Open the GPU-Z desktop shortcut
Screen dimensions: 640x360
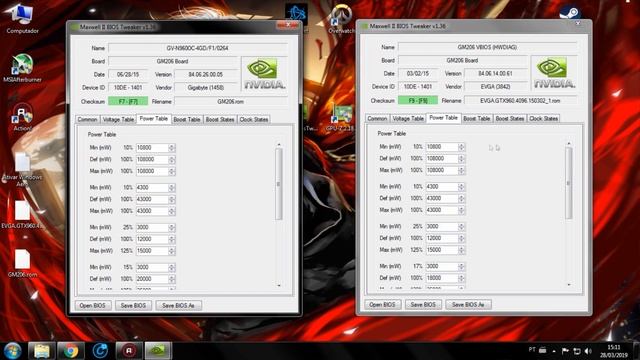(342, 118)
